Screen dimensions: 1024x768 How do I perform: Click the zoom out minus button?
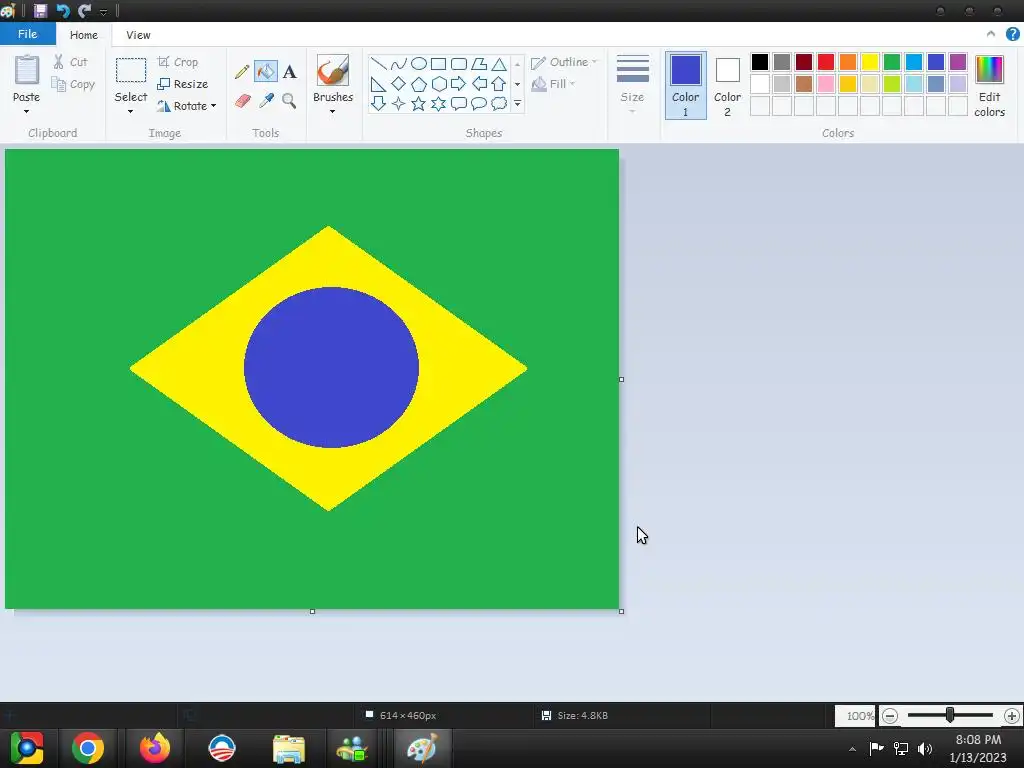click(x=889, y=716)
